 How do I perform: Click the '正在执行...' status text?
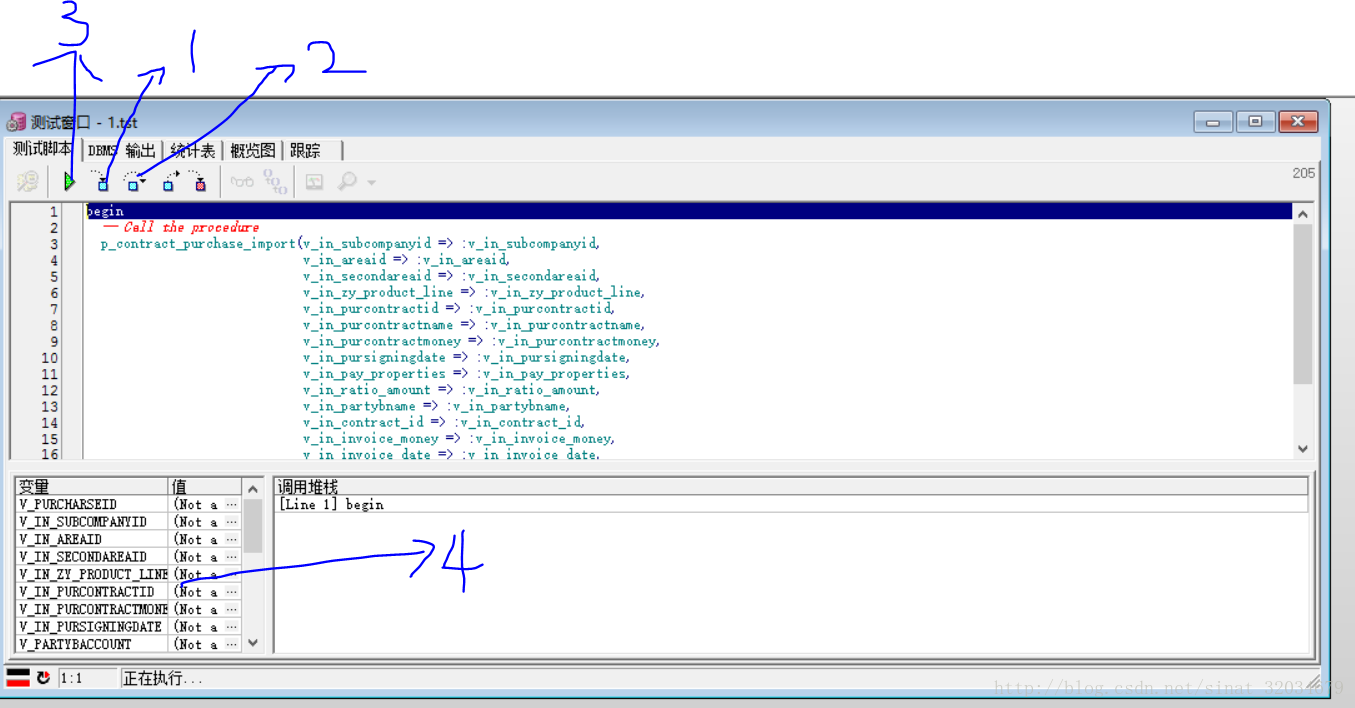(162, 678)
